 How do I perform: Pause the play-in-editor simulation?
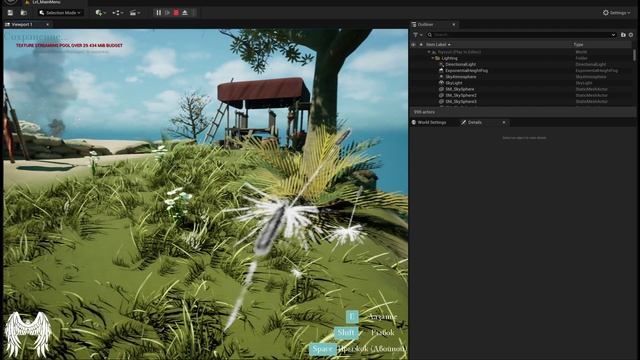click(158, 13)
